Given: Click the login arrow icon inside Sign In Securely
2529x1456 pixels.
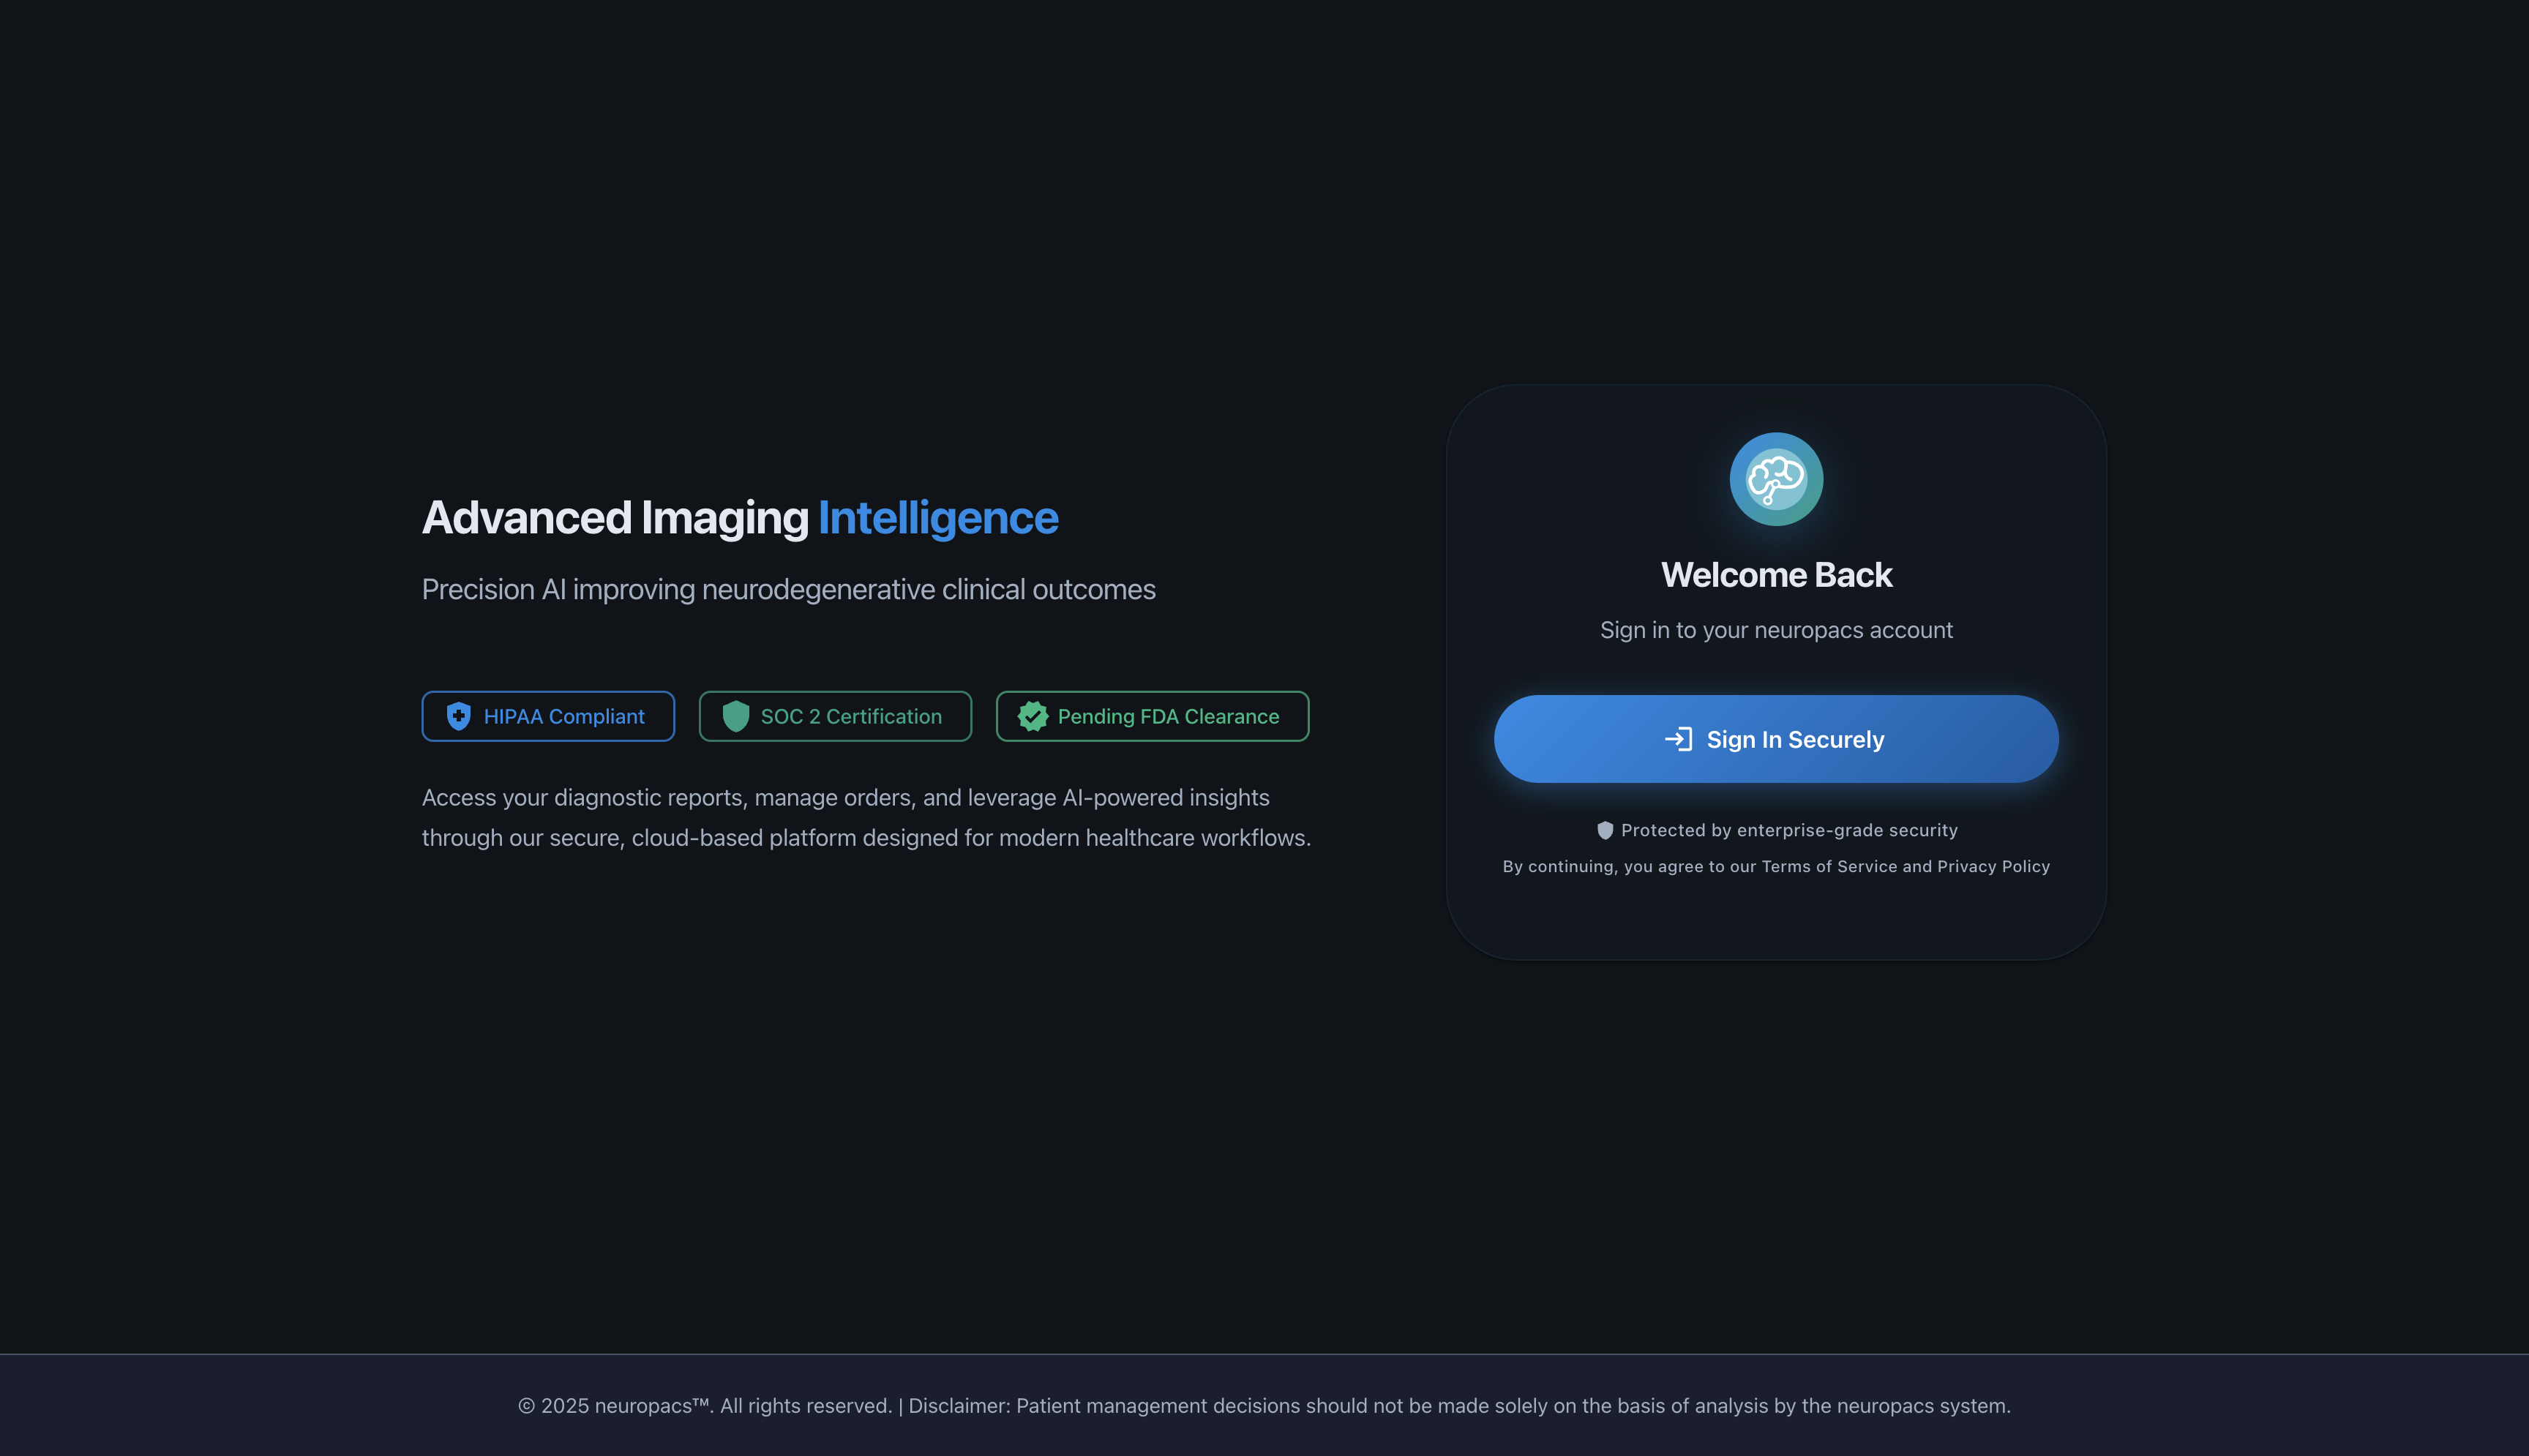Looking at the screenshot, I should click(1678, 739).
